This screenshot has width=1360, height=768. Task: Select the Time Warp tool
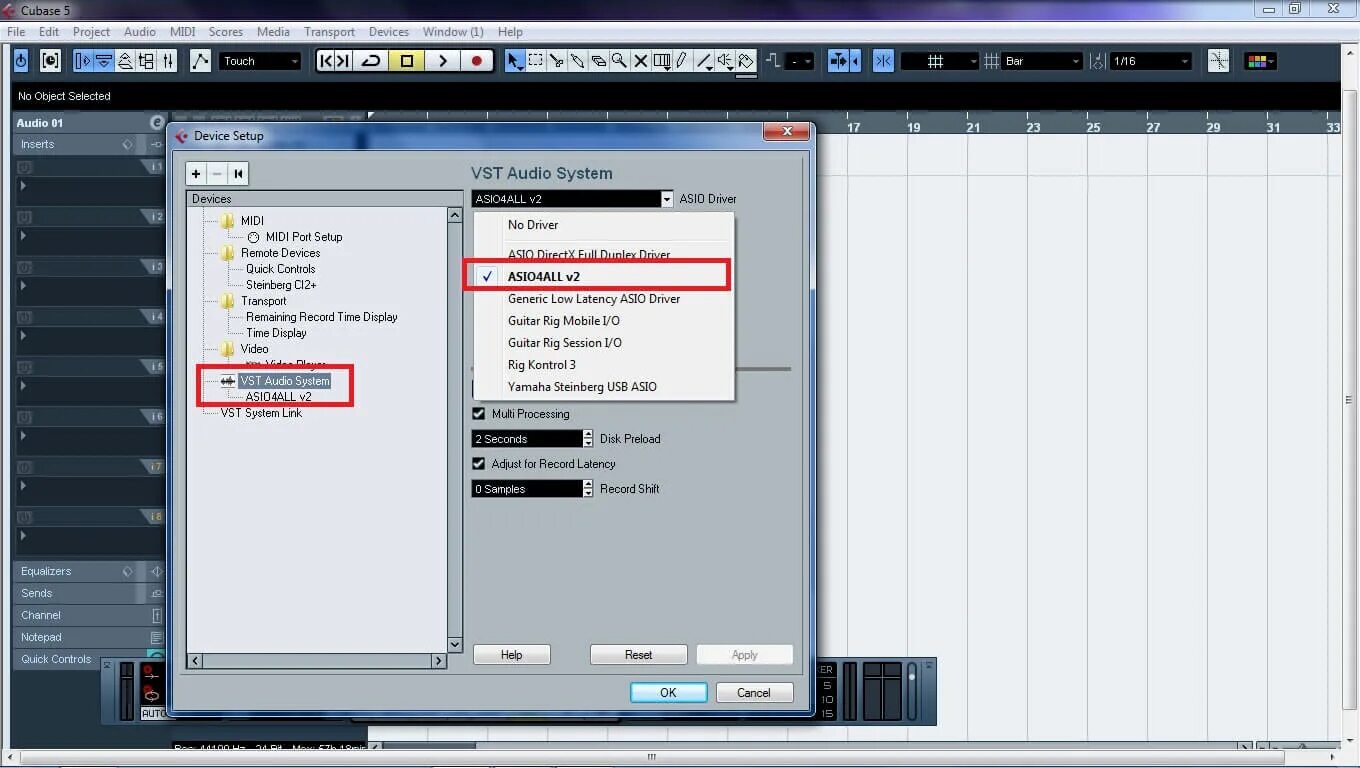pos(662,61)
